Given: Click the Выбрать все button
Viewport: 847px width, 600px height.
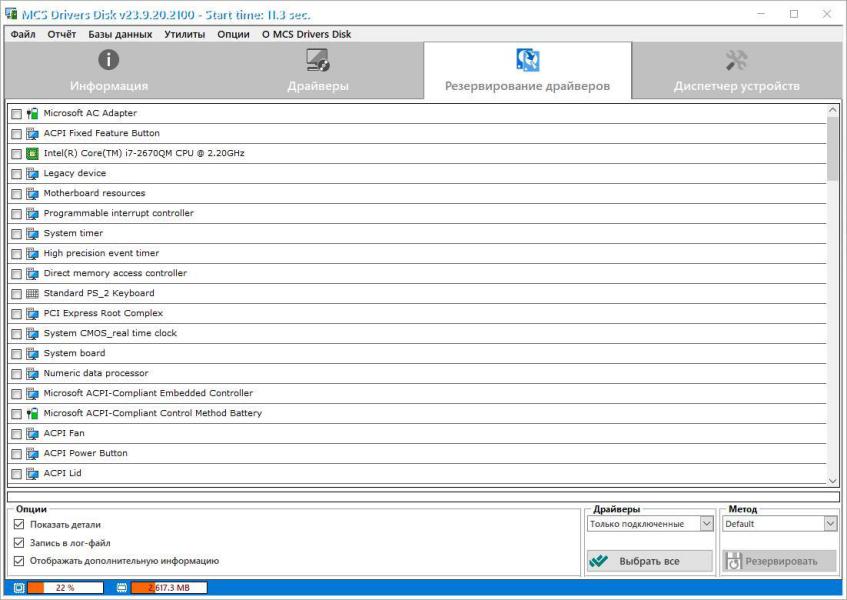Looking at the screenshot, I should [650, 561].
